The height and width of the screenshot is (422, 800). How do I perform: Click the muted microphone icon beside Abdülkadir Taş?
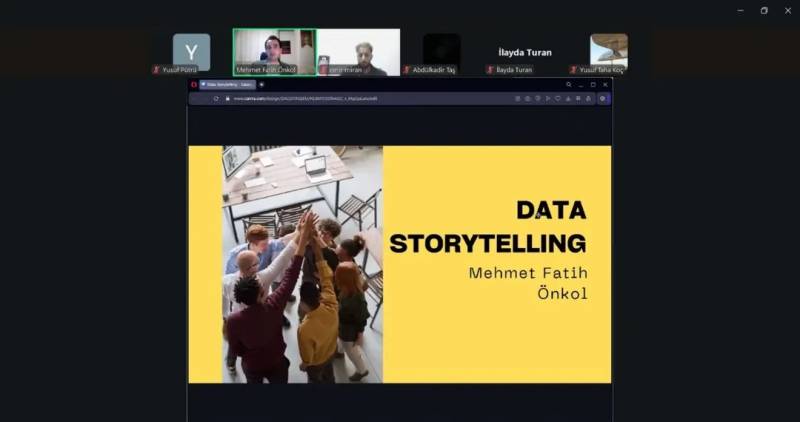407,70
